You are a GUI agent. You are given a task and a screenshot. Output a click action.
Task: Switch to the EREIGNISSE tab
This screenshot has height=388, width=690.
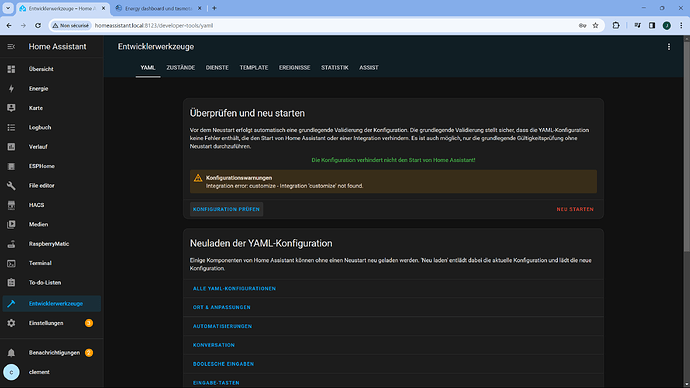point(294,68)
